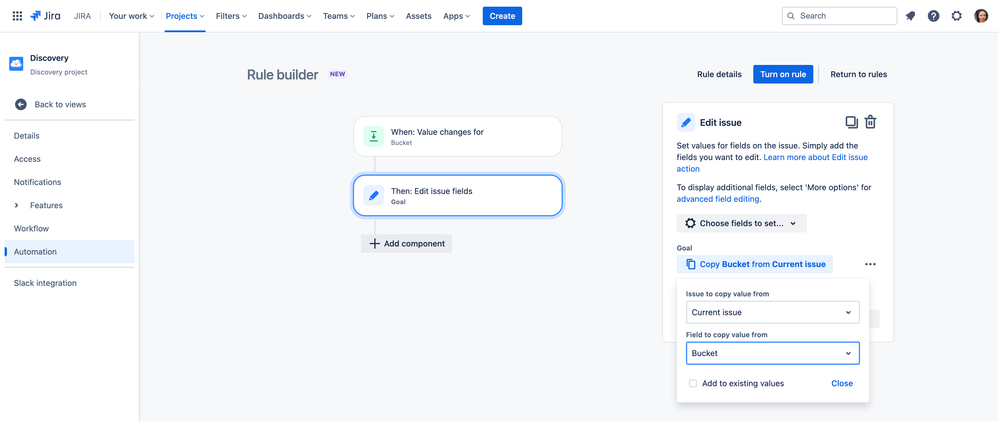Click into the Search field
This screenshot has height=421, width=998.
click(x=840, y=16)
